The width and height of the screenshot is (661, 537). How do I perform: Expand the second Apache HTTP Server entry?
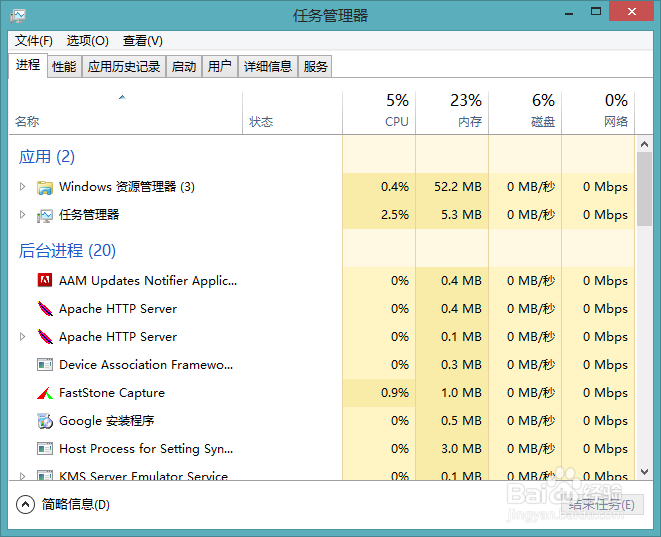point(22,336)
